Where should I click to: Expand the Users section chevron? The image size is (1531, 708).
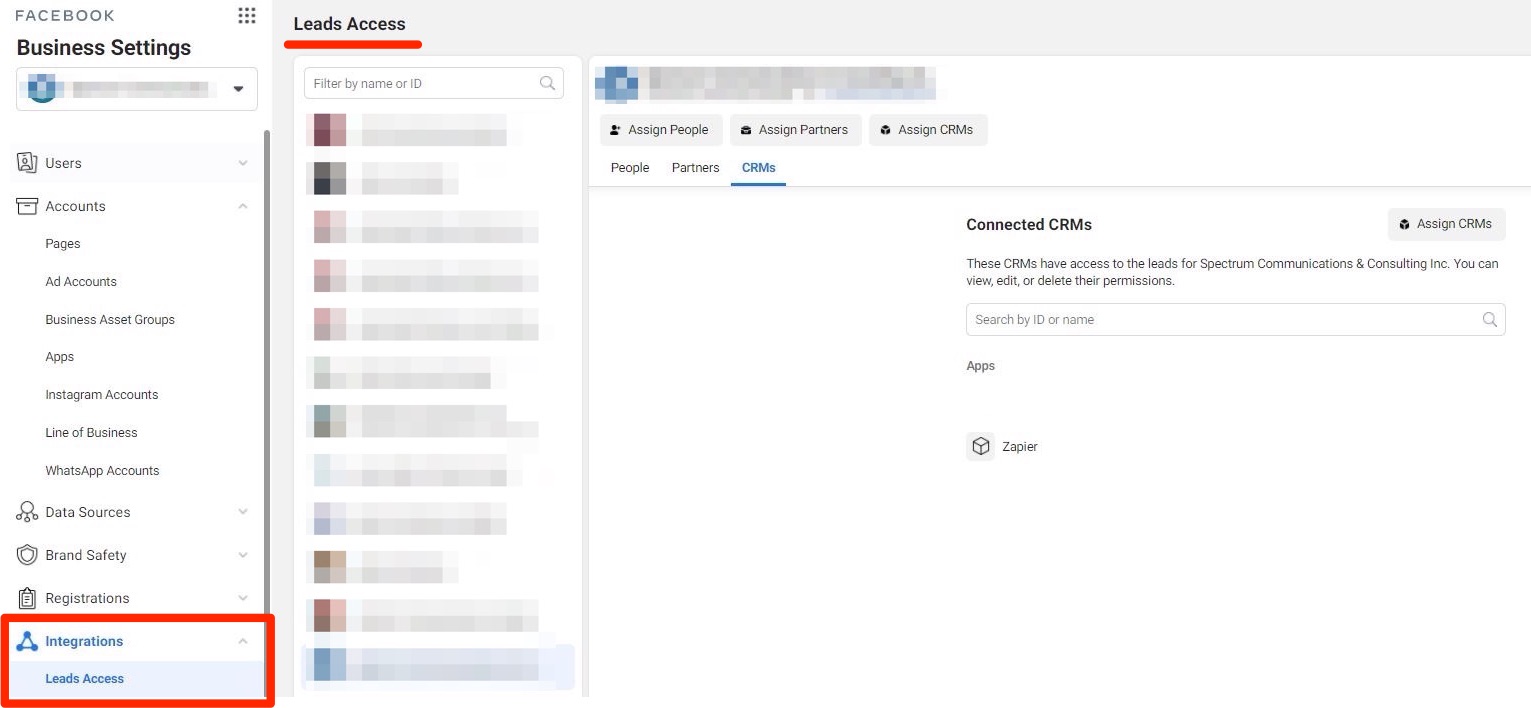[x=242, y=163]
